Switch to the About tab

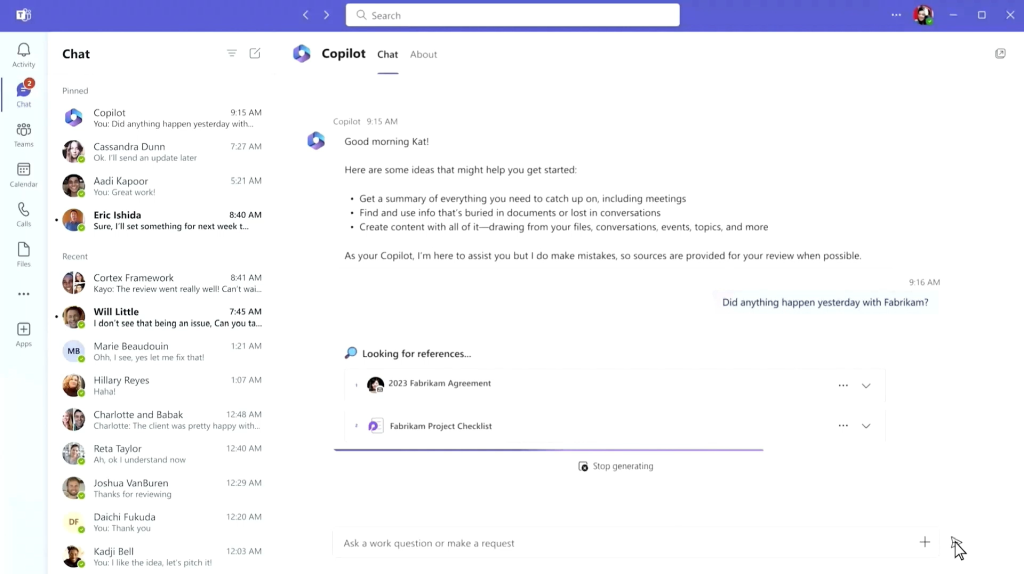(423, 55)
